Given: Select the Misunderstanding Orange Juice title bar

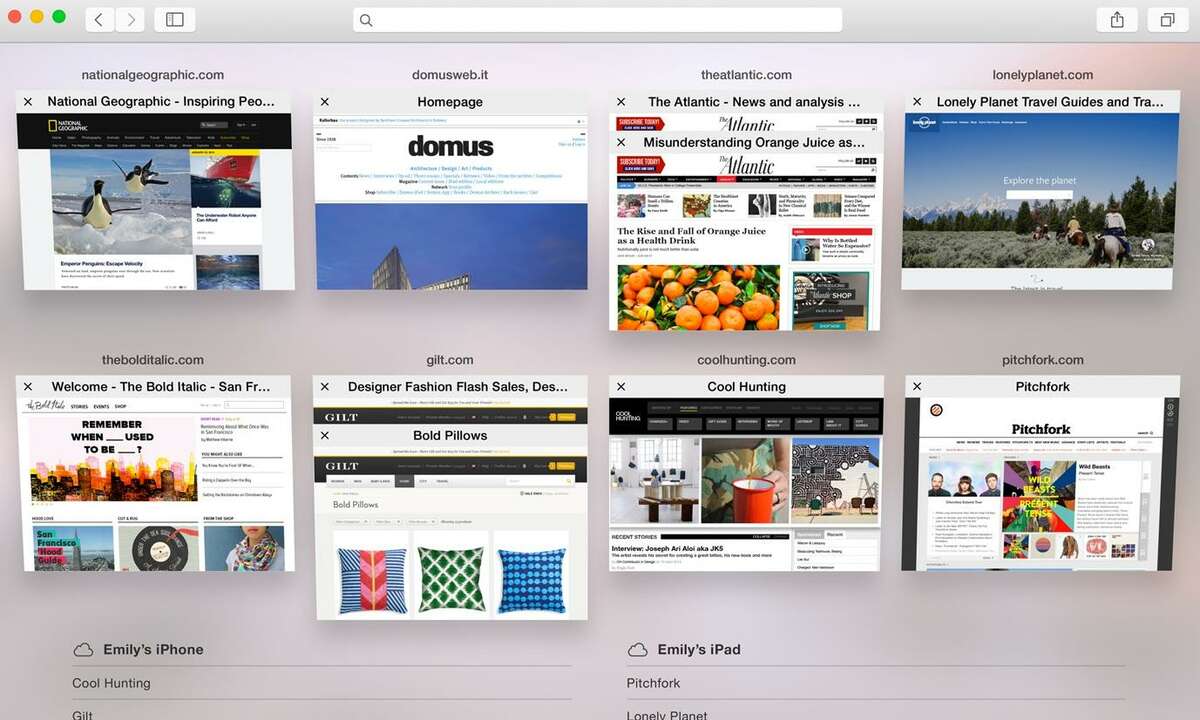Looking at the screenshot, I should pyautogui.click(x=746, y=143).
